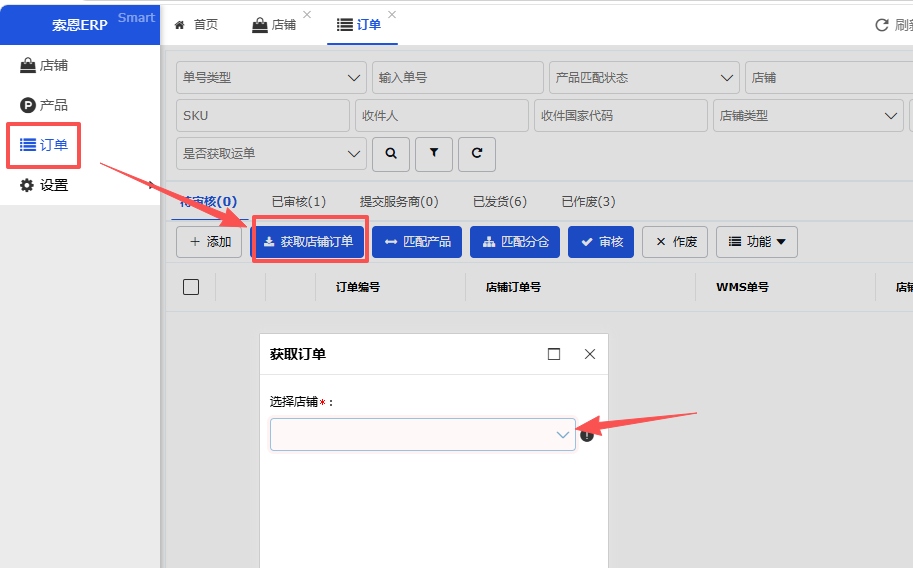Open the 店铺类型 dropdown
The height and width of the screenshot is (568, 913).
click(x=808, y=115)
